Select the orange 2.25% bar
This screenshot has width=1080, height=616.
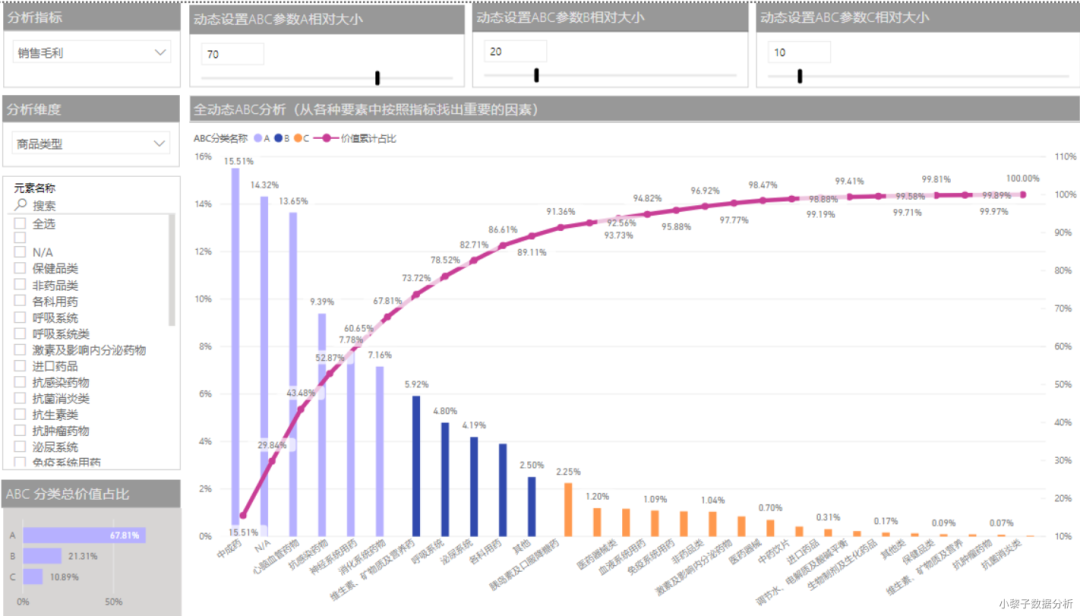[568, 509]
